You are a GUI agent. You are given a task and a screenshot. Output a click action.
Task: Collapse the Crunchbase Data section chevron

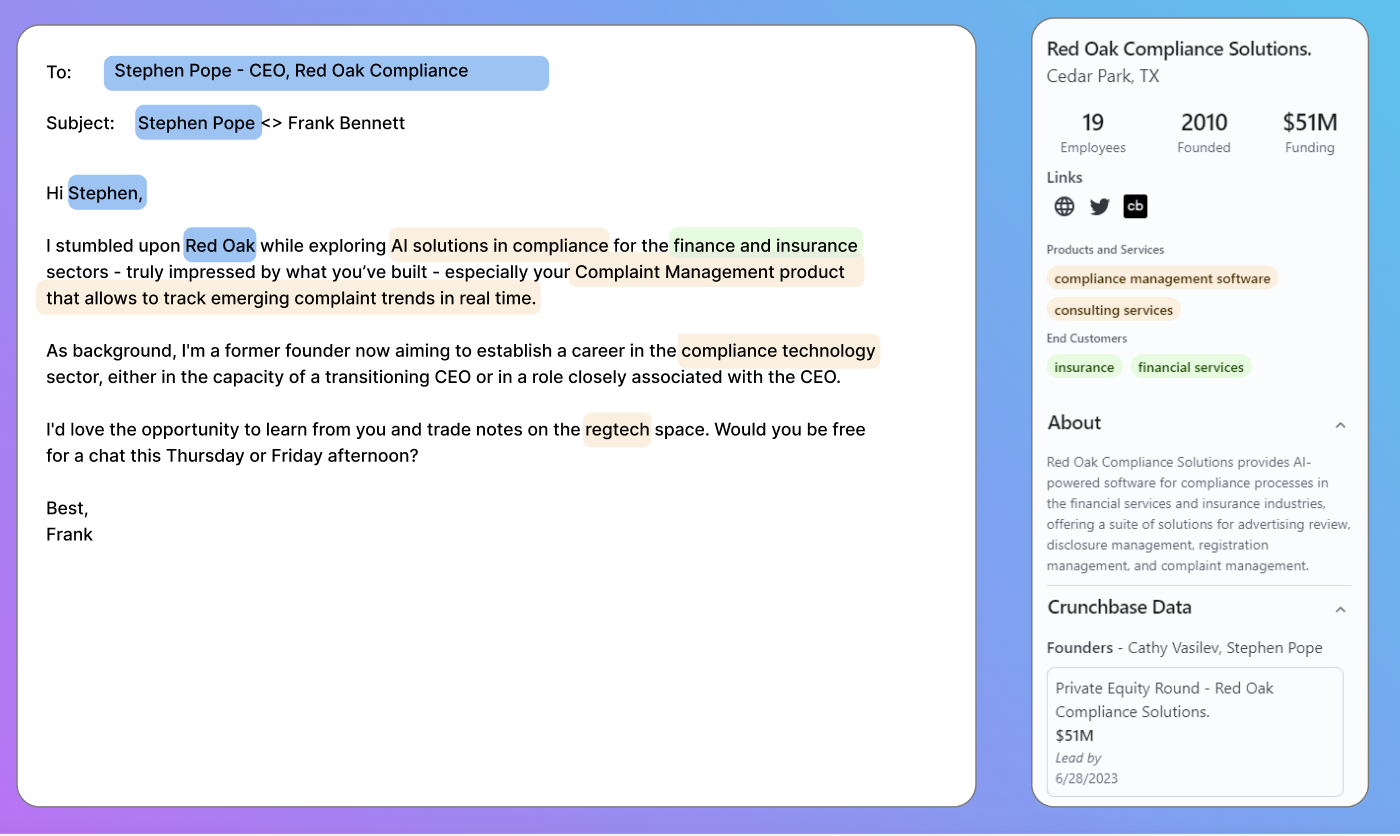[x=1340, y=609]
